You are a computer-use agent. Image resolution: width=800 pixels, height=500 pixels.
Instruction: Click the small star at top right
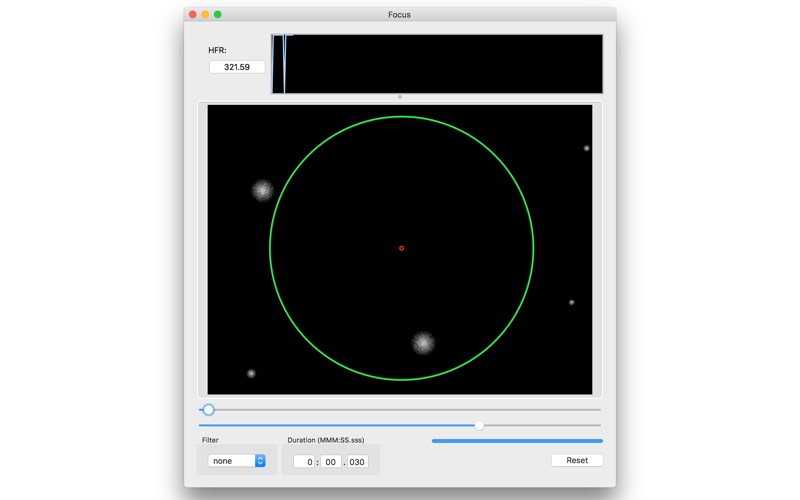point(587,148)
